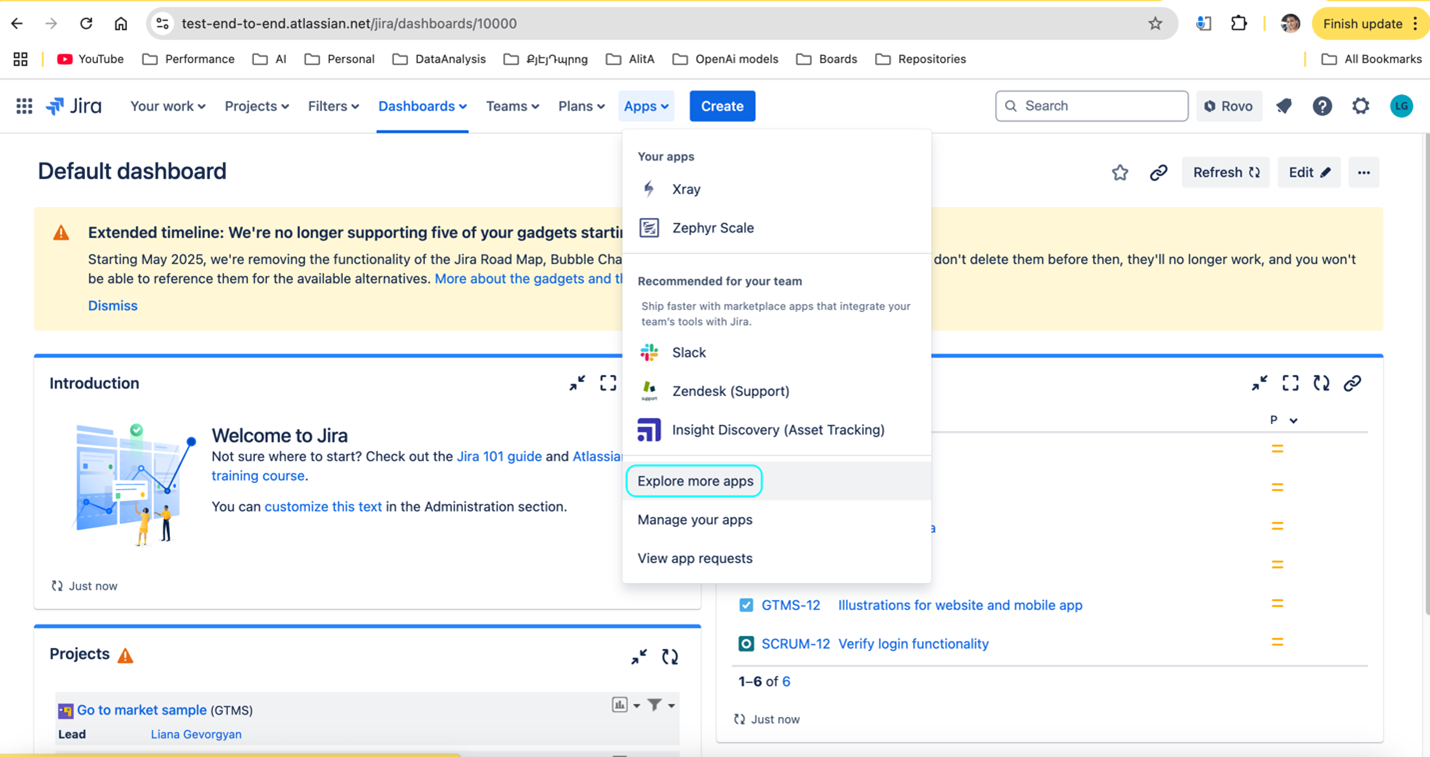Image resolution: width=1430 pixels, height=757 pixels.
Task: Open the Jira app switcher grid icon
Action: click(24, 106)
